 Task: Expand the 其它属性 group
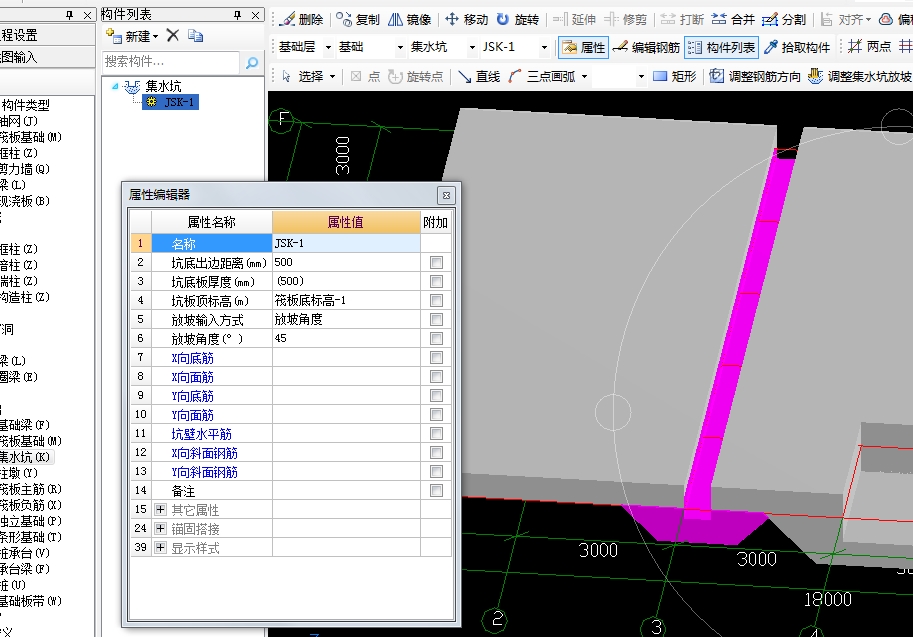pos(160,509)
